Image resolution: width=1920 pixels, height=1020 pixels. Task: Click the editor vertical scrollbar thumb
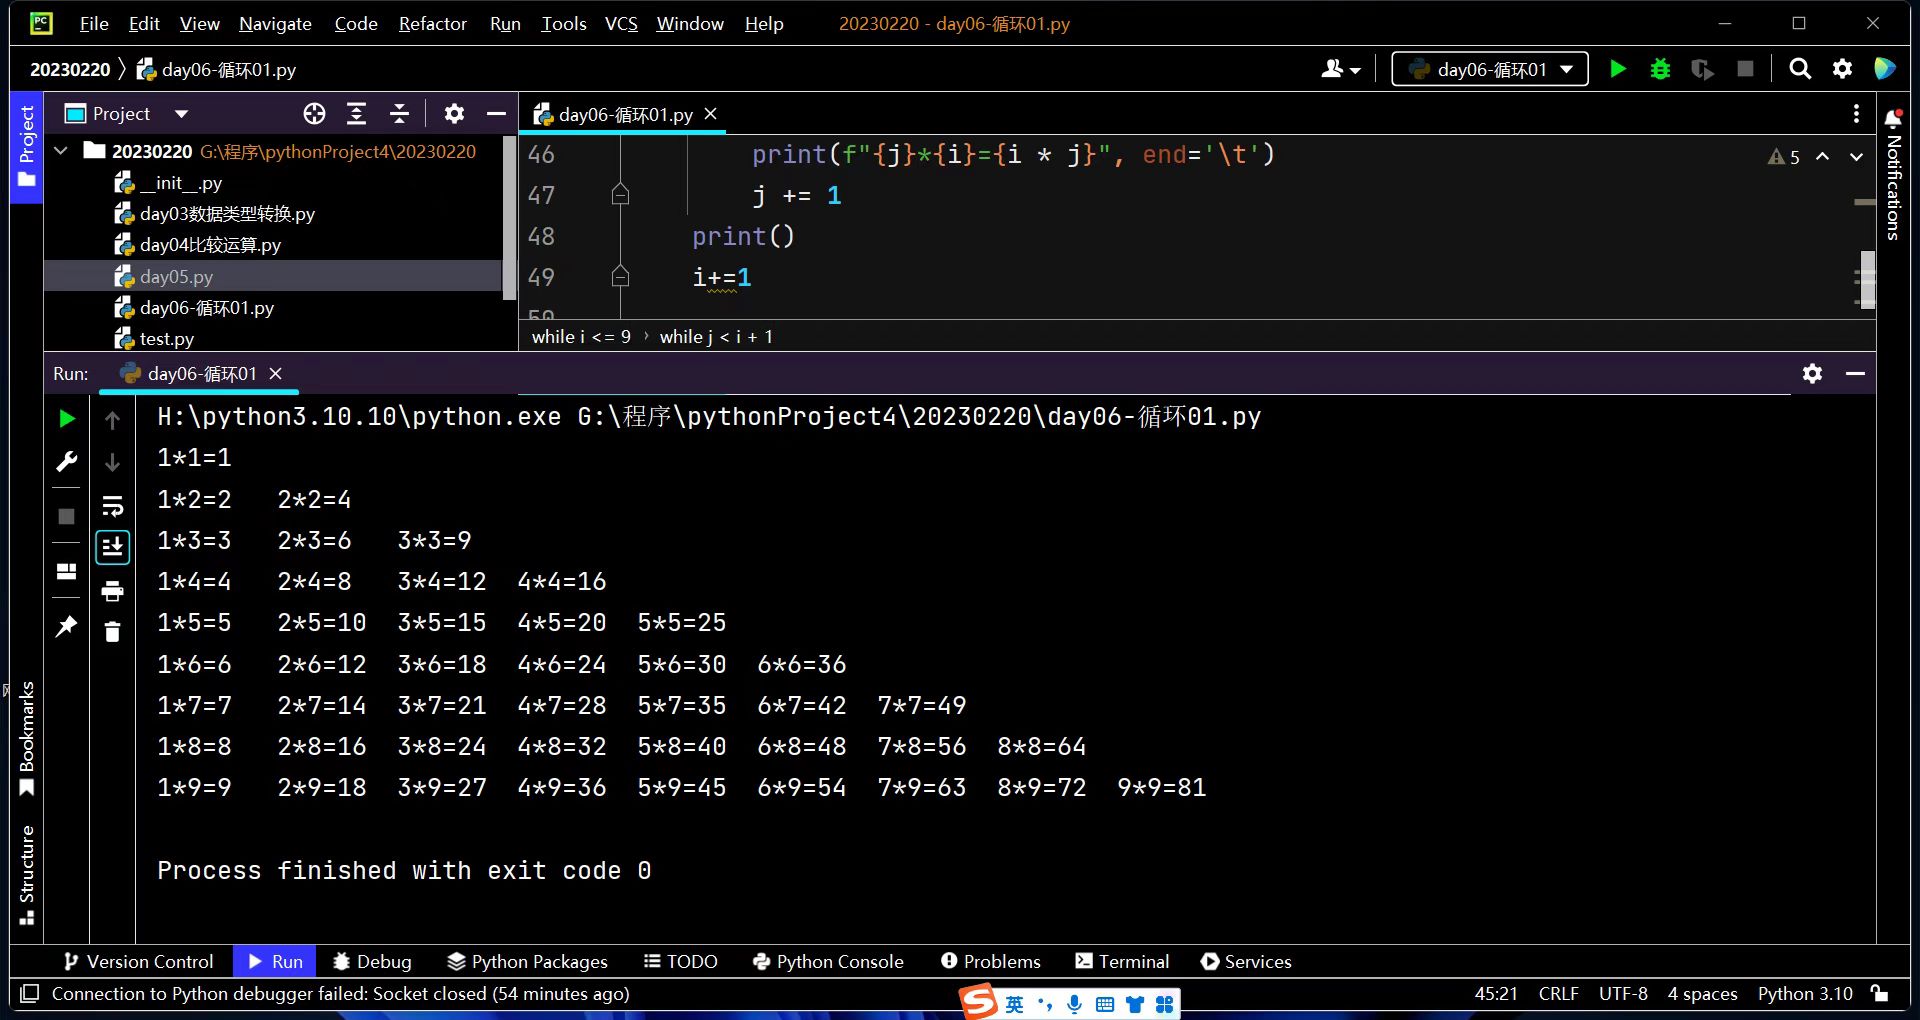click(x=1866, y=279)
